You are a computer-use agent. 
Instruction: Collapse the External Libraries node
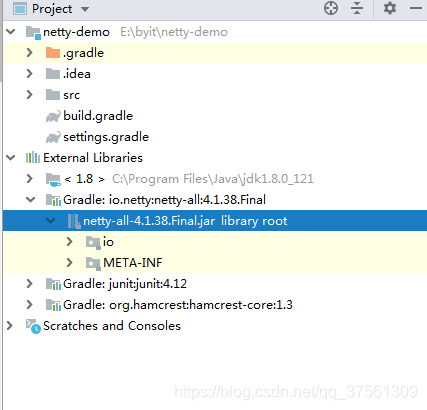point(11,158)
